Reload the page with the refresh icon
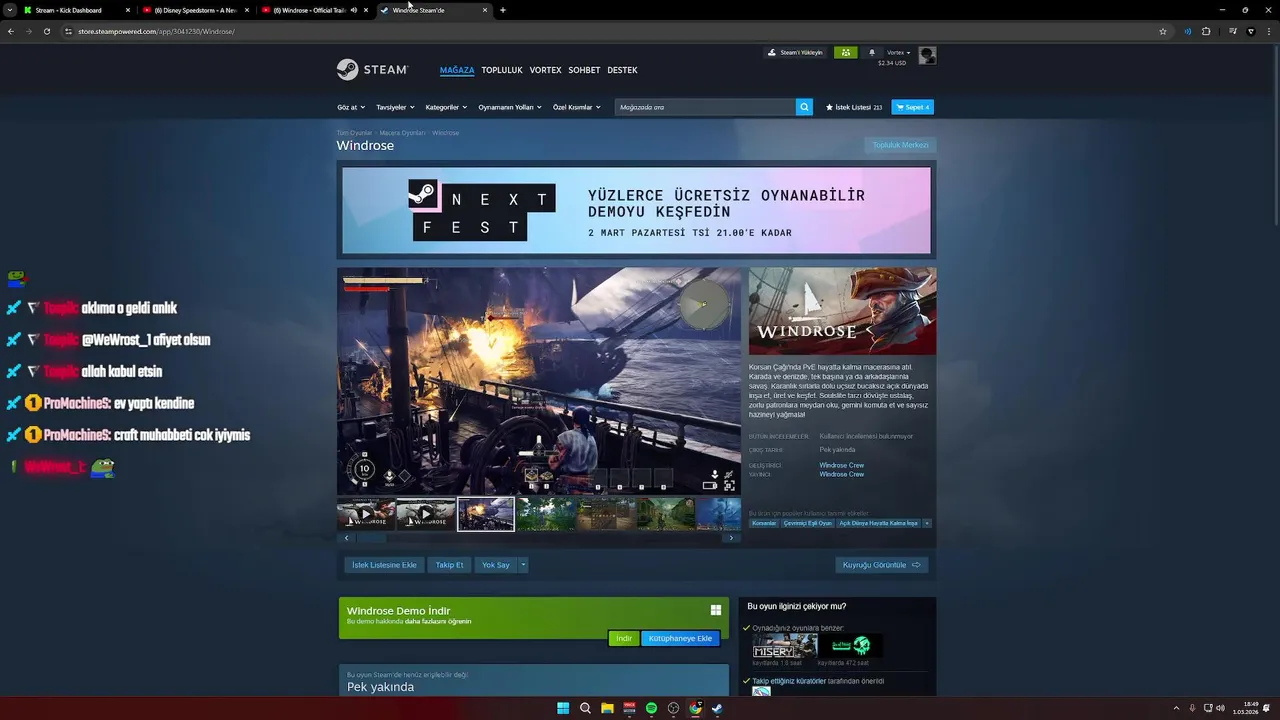The image size is (1280, 720). [x=46, y=31]
